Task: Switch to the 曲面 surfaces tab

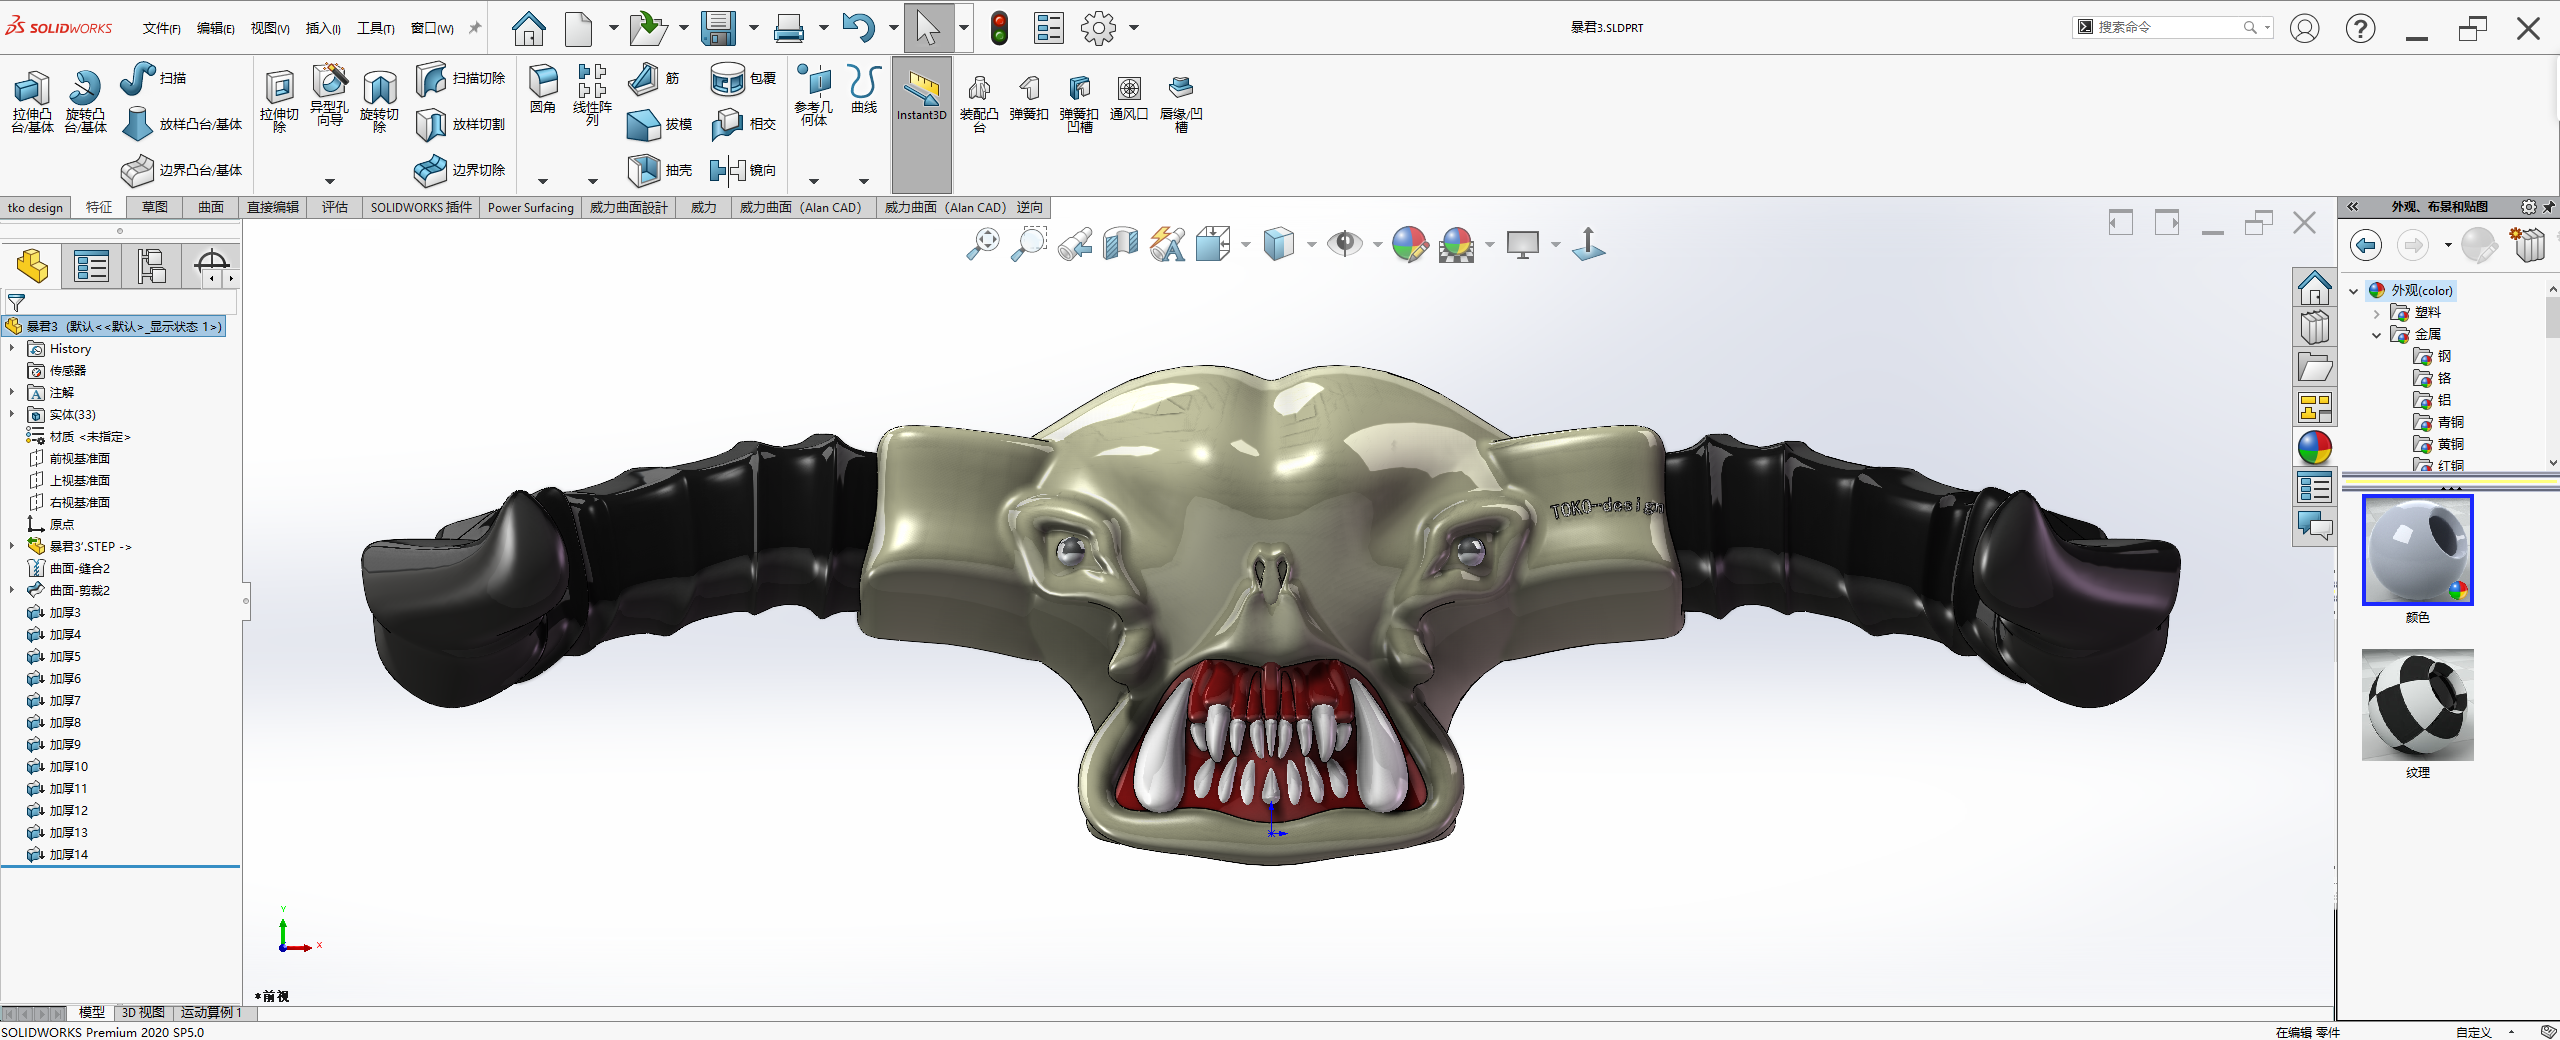Action: pyautogui.click(x=211, y=207)
